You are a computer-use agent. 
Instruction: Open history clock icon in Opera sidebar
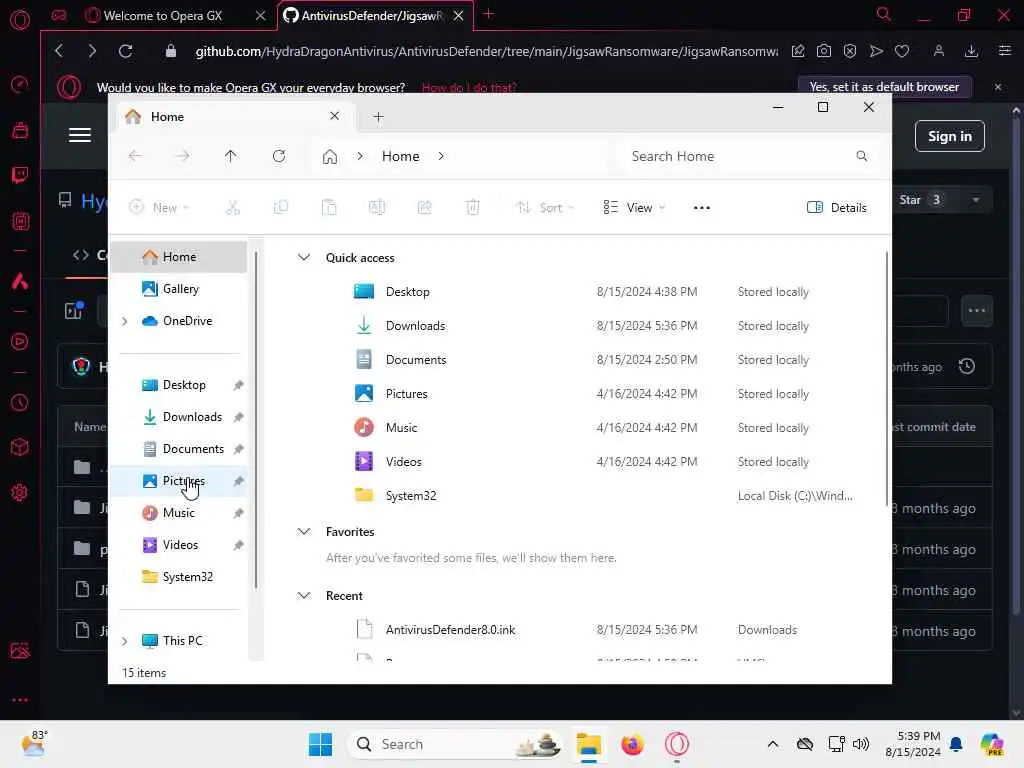(20, 403)
